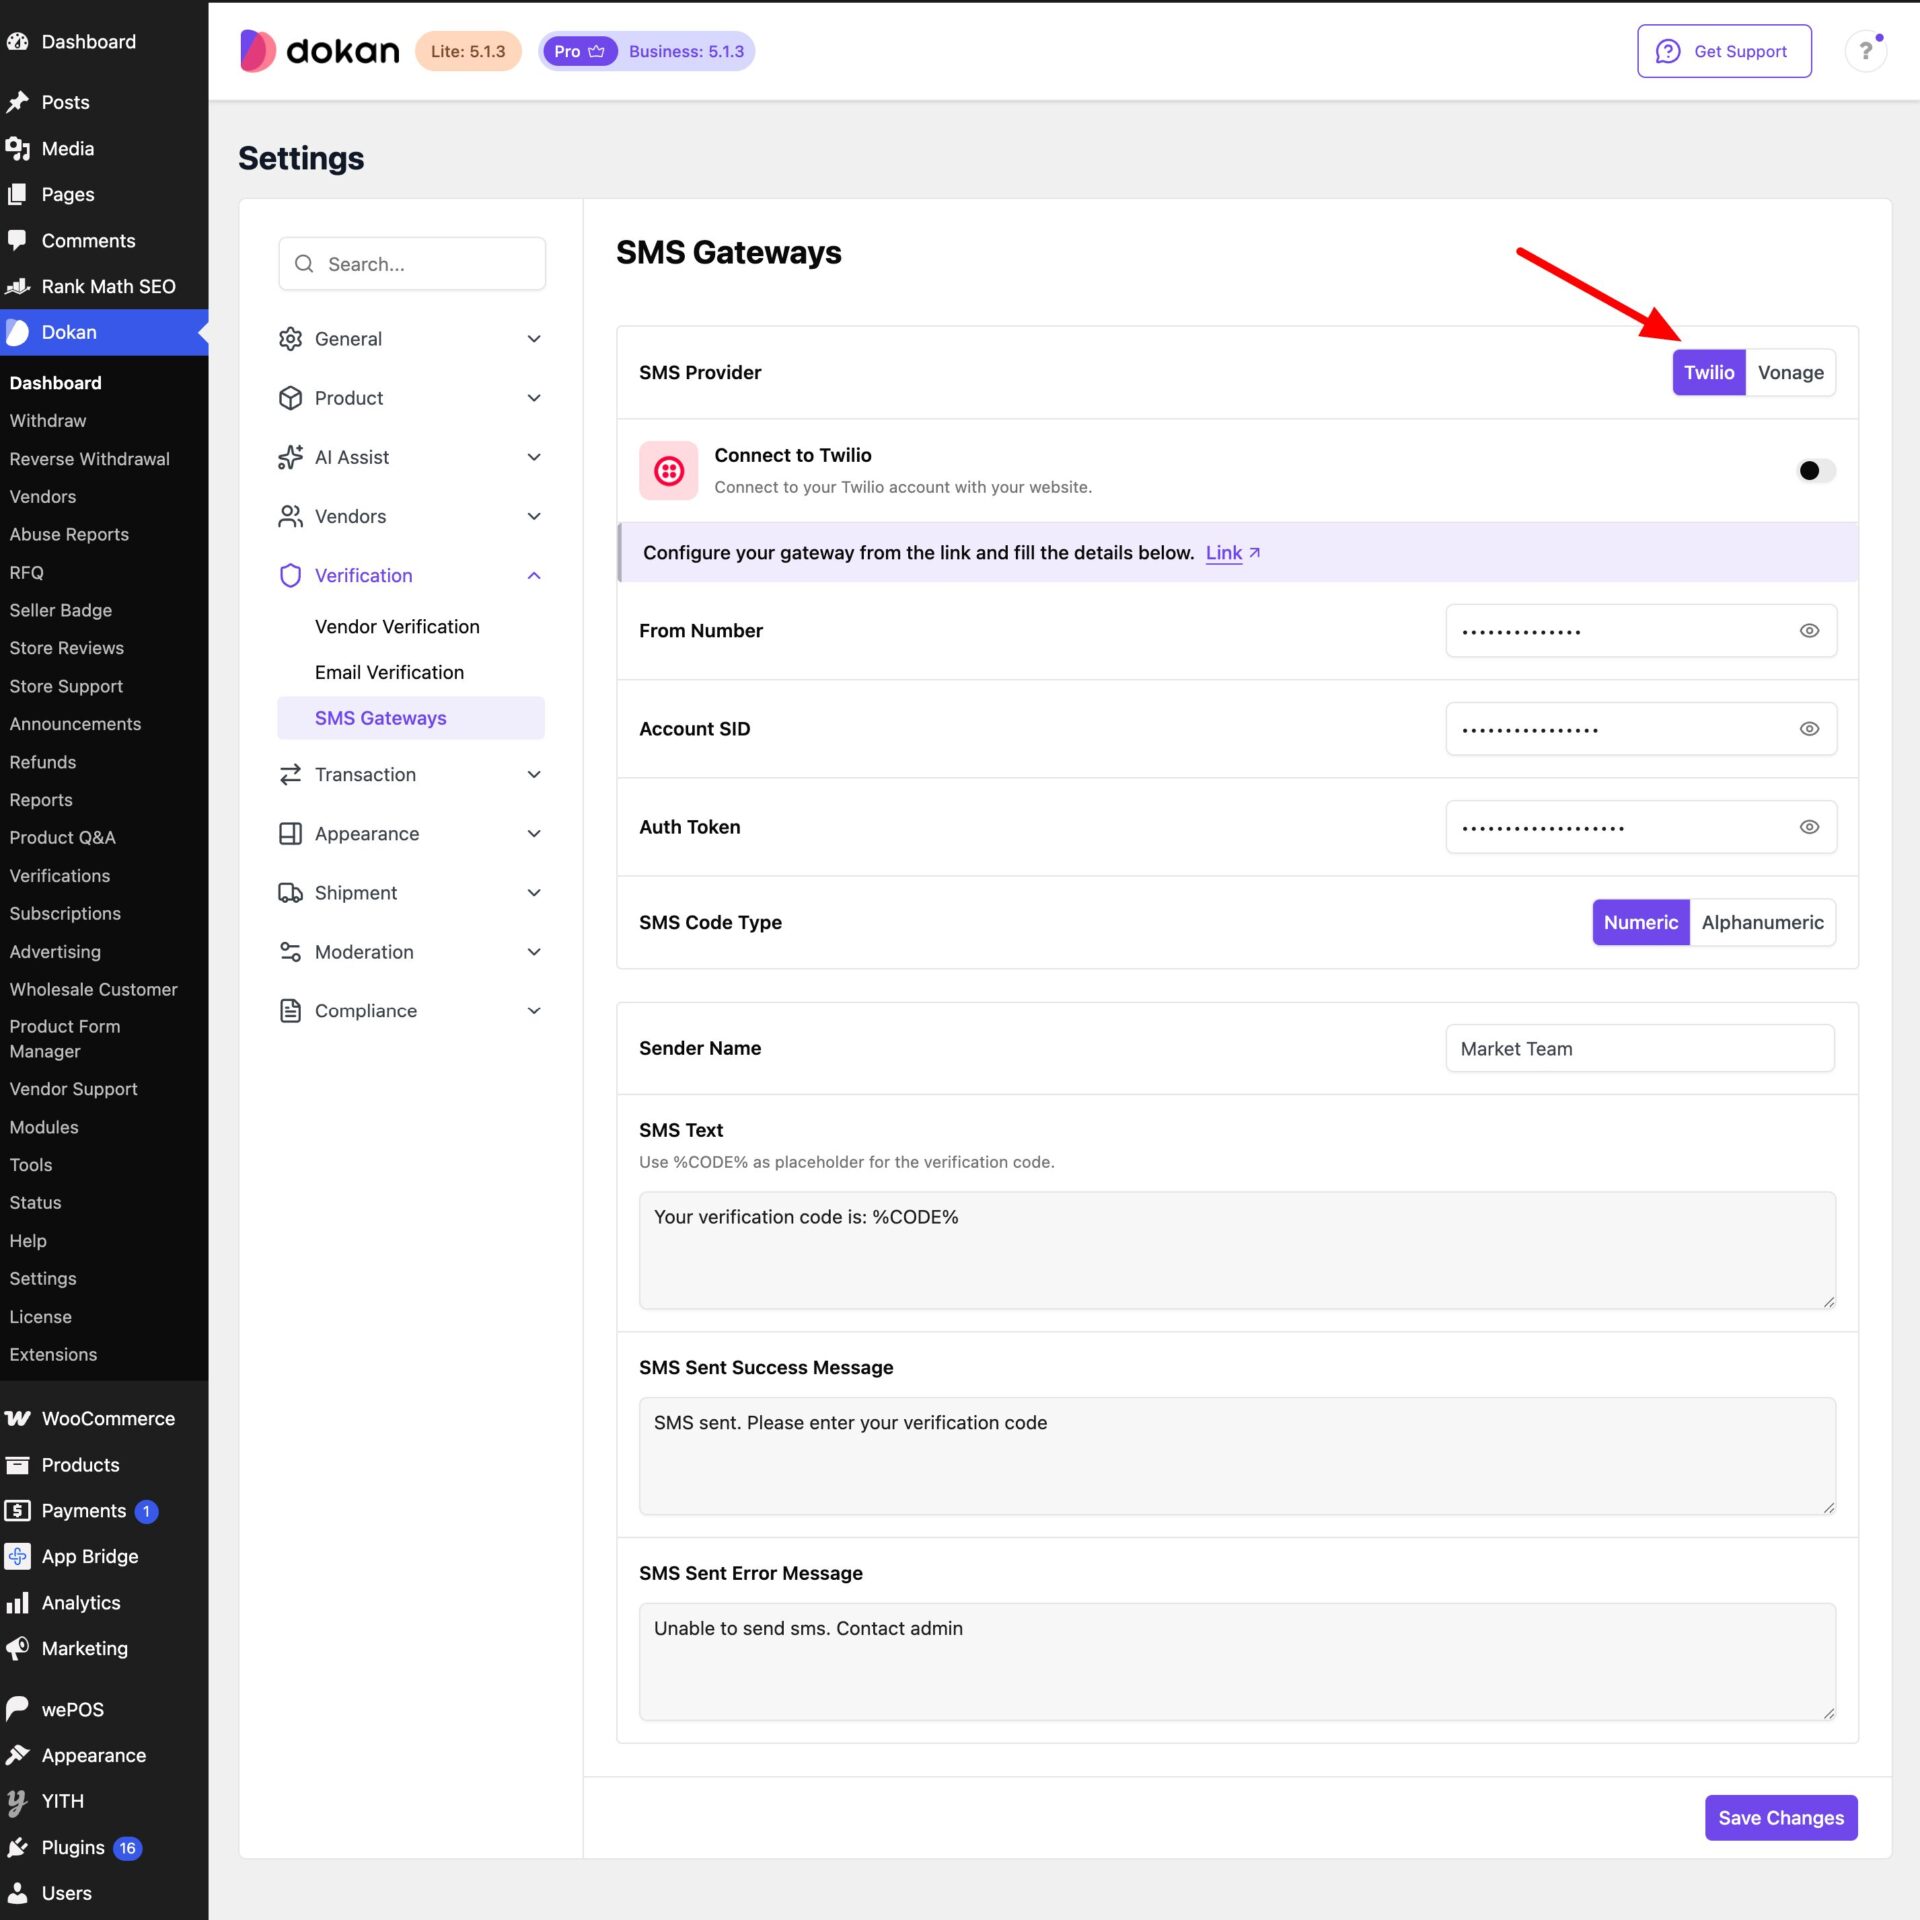The width and height of the screenshot is (1920, 1920).
Task: Click the Pro badge in header
Action: click(x=579, y=51)
